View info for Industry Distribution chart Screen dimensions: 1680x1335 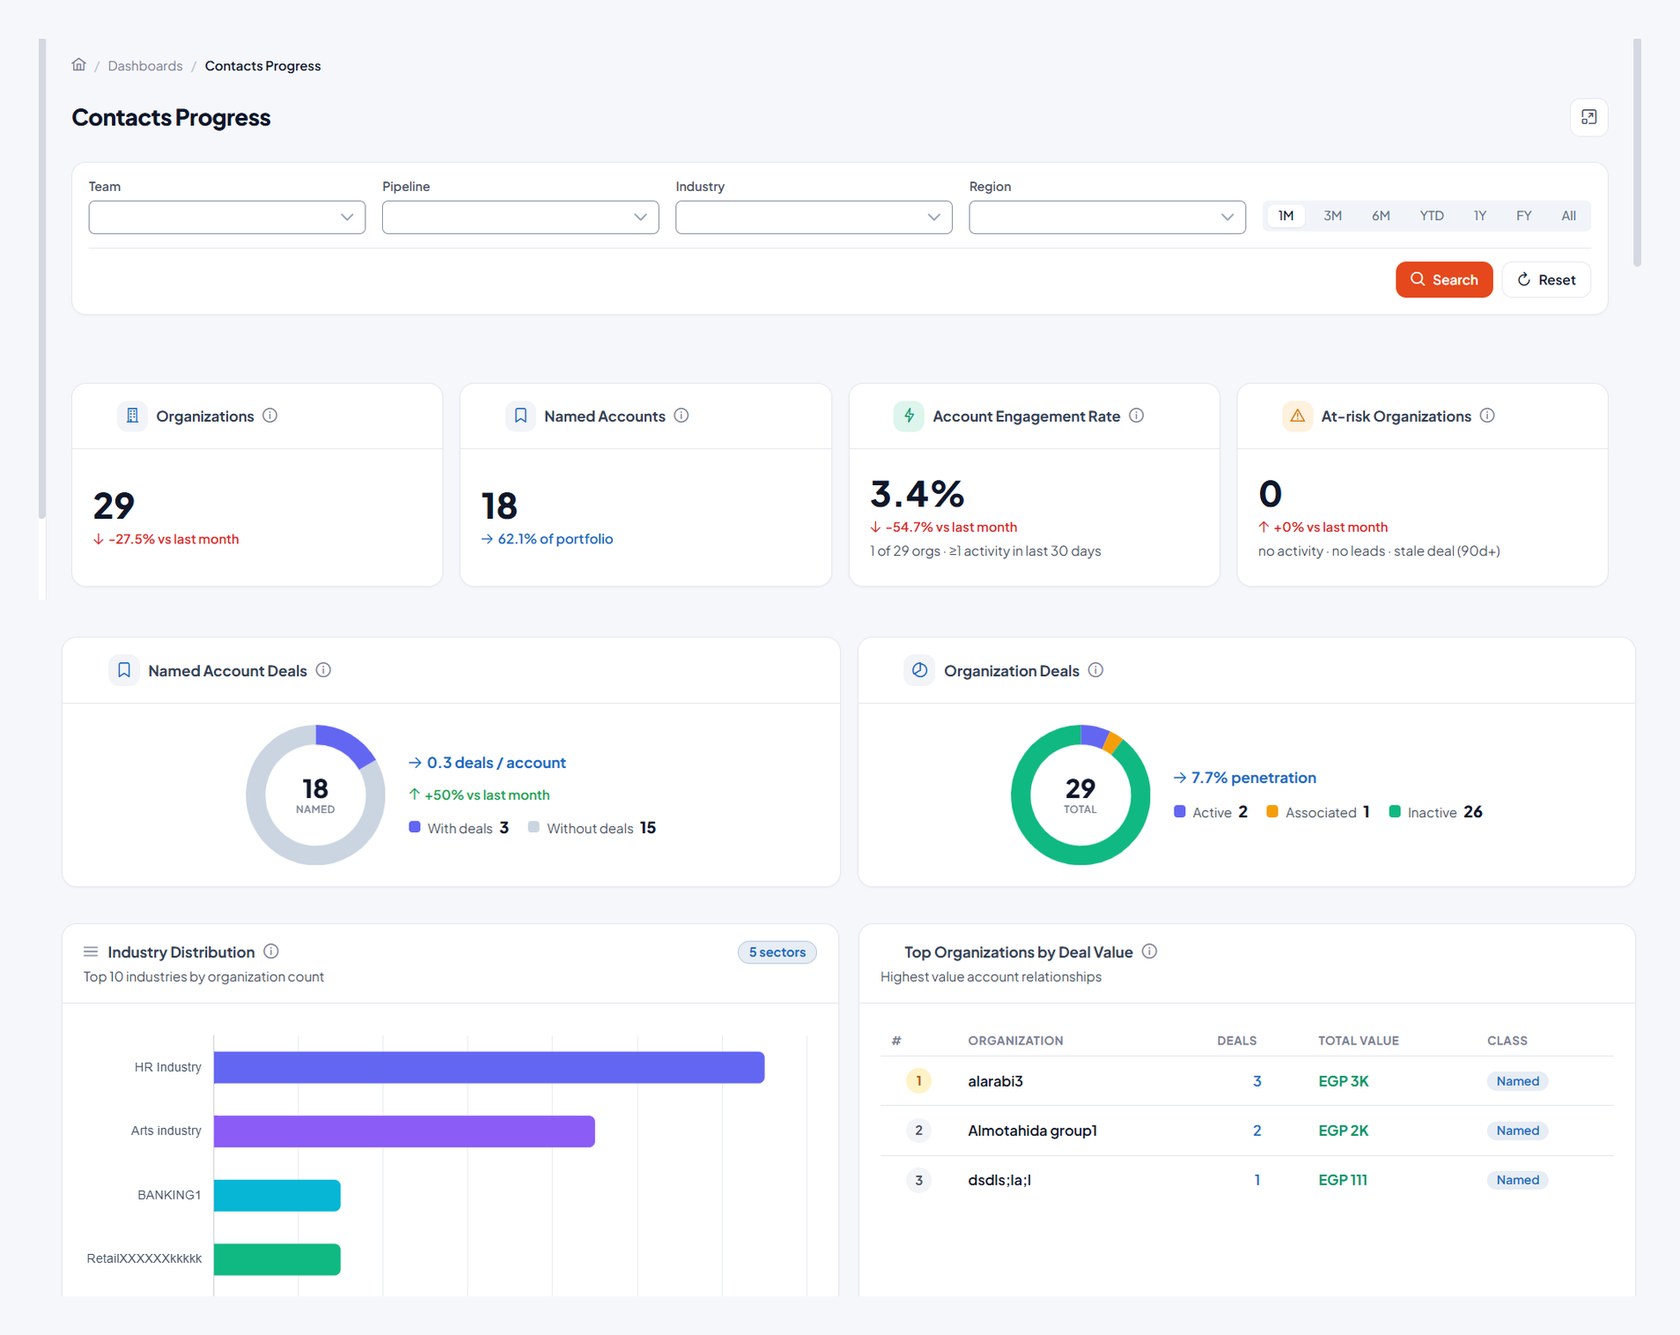point(271,951)
